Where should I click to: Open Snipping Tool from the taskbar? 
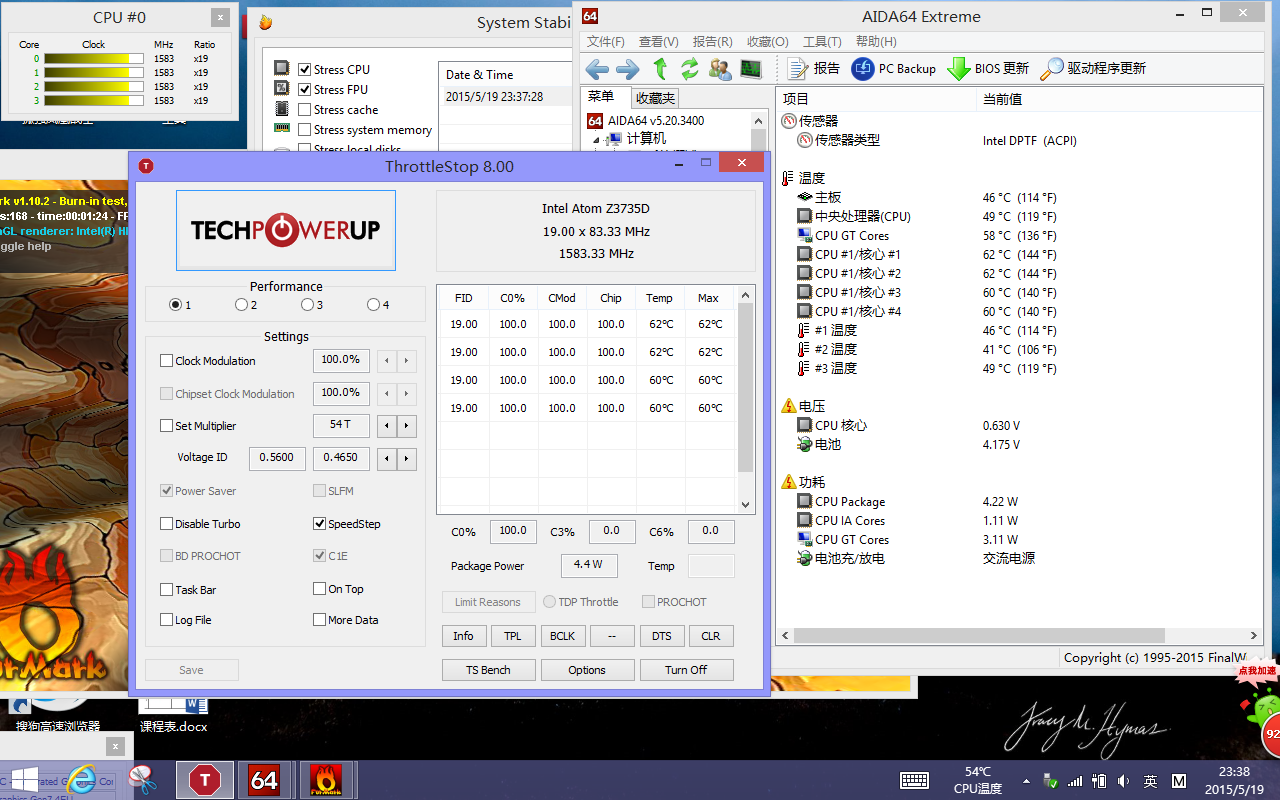pos(144,780)
